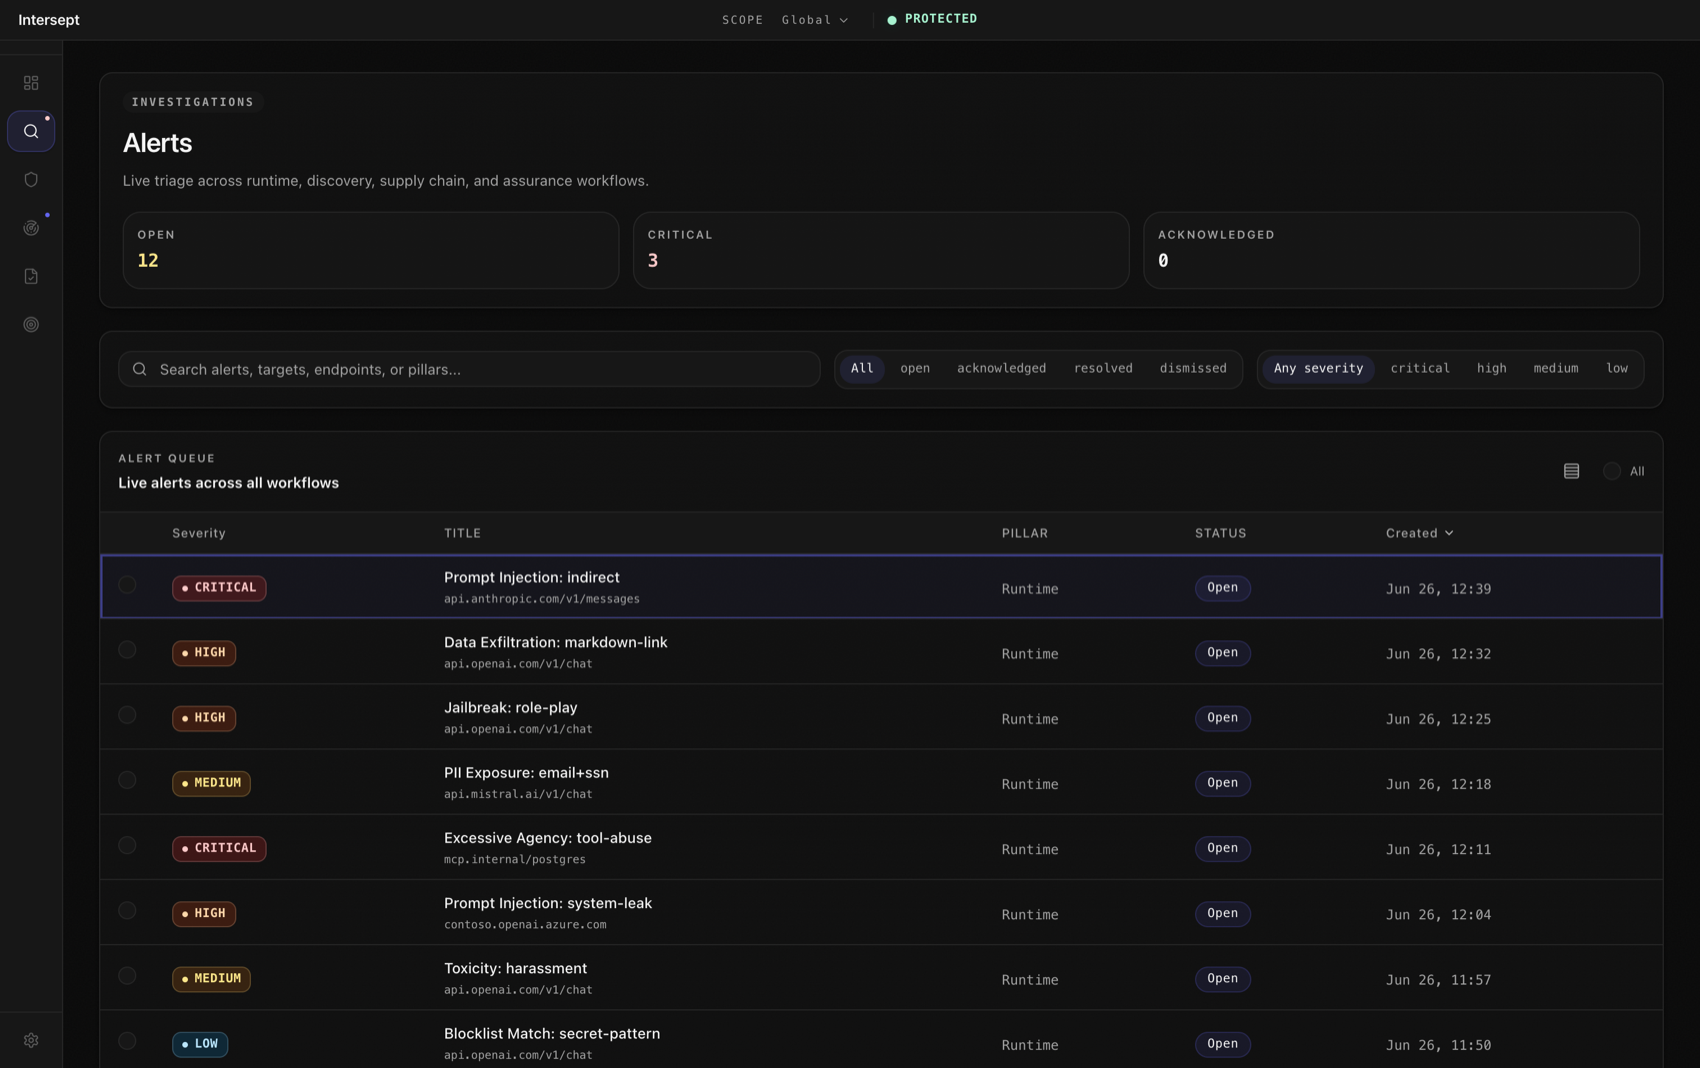Open the Global scope dropdown
Viewport: 1700px width, 1068px height.
pos(815,20)
